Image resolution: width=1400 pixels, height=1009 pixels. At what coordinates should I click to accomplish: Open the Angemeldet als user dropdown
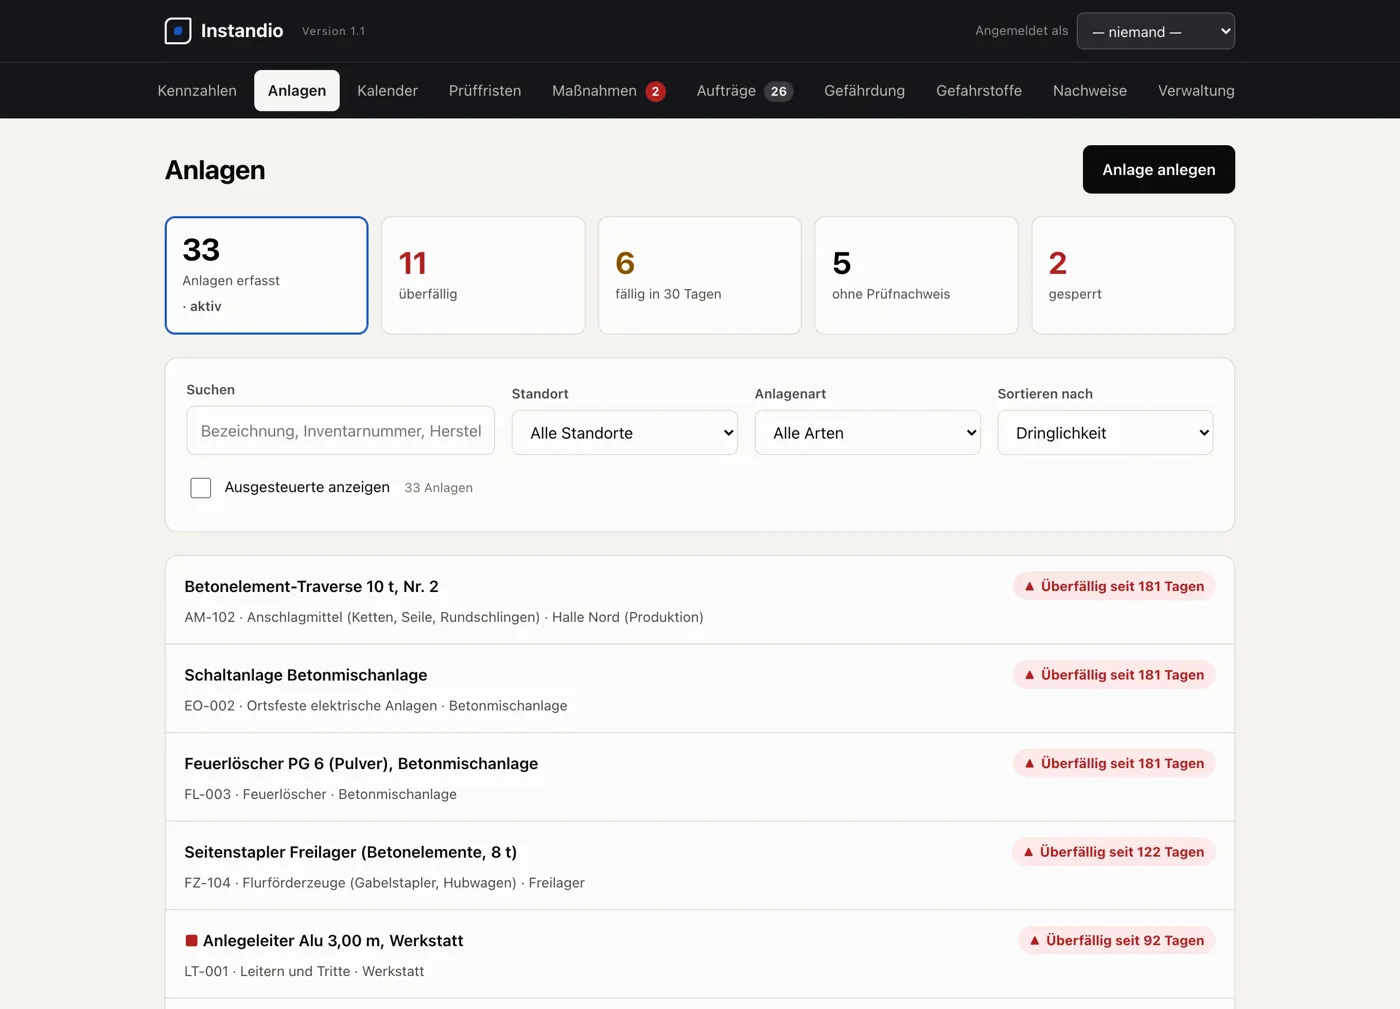(1156, 31)
